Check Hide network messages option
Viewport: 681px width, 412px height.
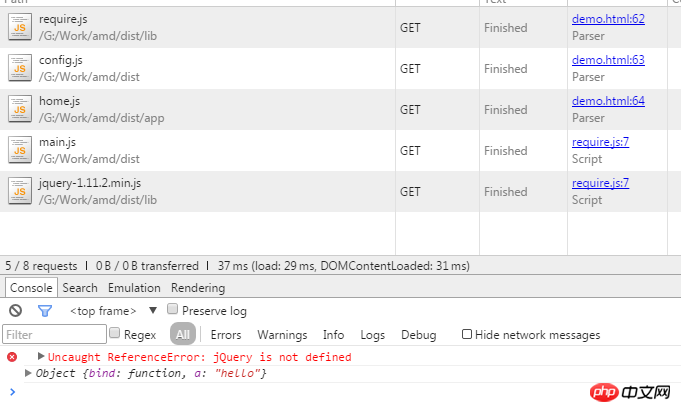[467, 335]
